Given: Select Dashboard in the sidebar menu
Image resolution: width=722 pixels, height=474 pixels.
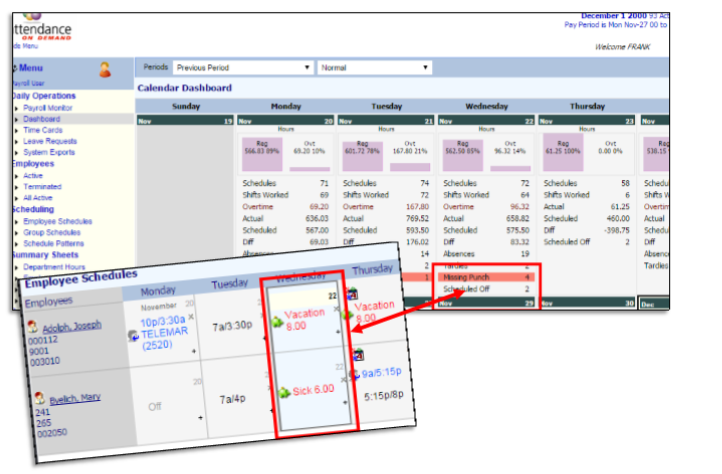Looking at the screenshot, I should [x=41, y=118].
